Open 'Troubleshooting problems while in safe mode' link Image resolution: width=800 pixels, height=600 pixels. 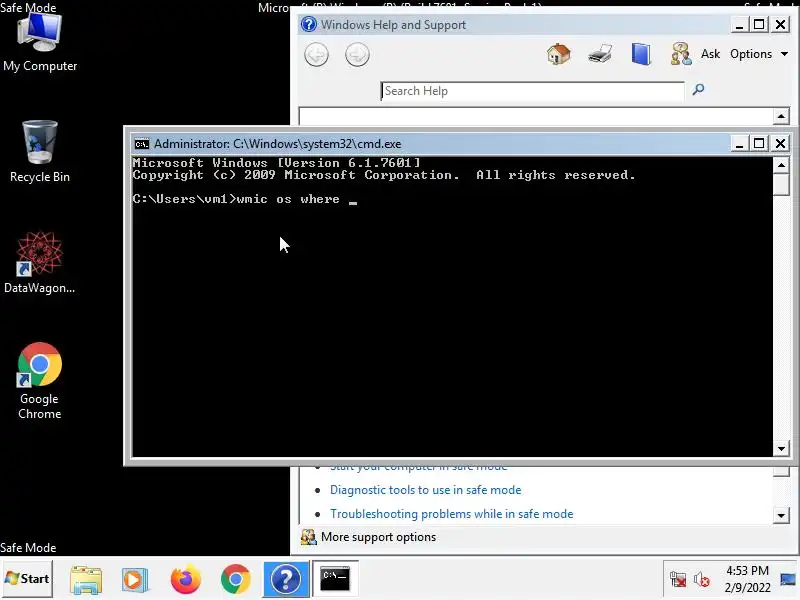(x=452, y=514)
